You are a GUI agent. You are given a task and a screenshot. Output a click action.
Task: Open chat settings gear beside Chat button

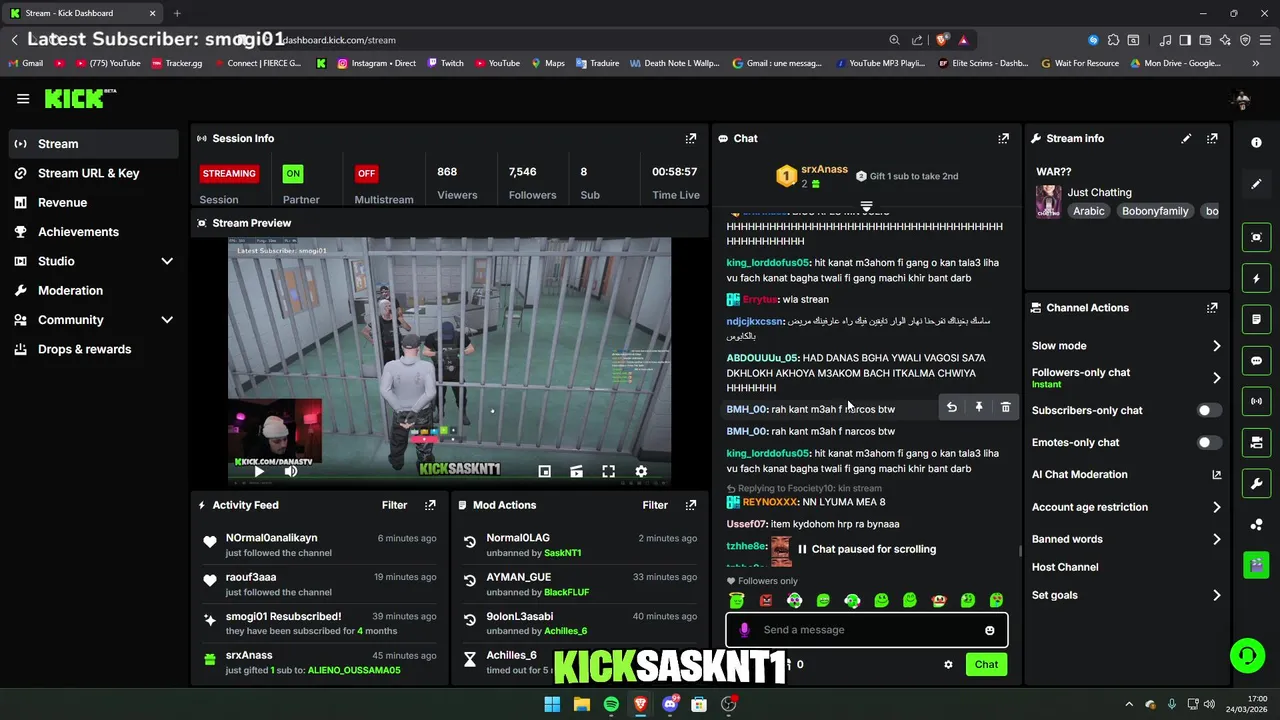pyautogui.click(x=948, y=664)
